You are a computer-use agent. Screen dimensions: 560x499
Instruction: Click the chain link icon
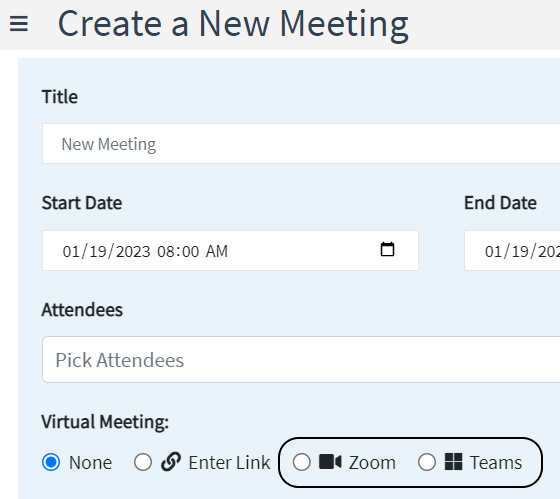click(x=171, y=462)
